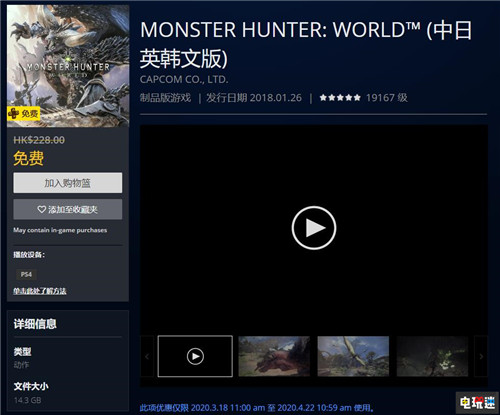Image resolution: width=500 pixels, height=415 pixels.
Task: Click the PS Plus 免费 badge
Action: click(23, 114)
